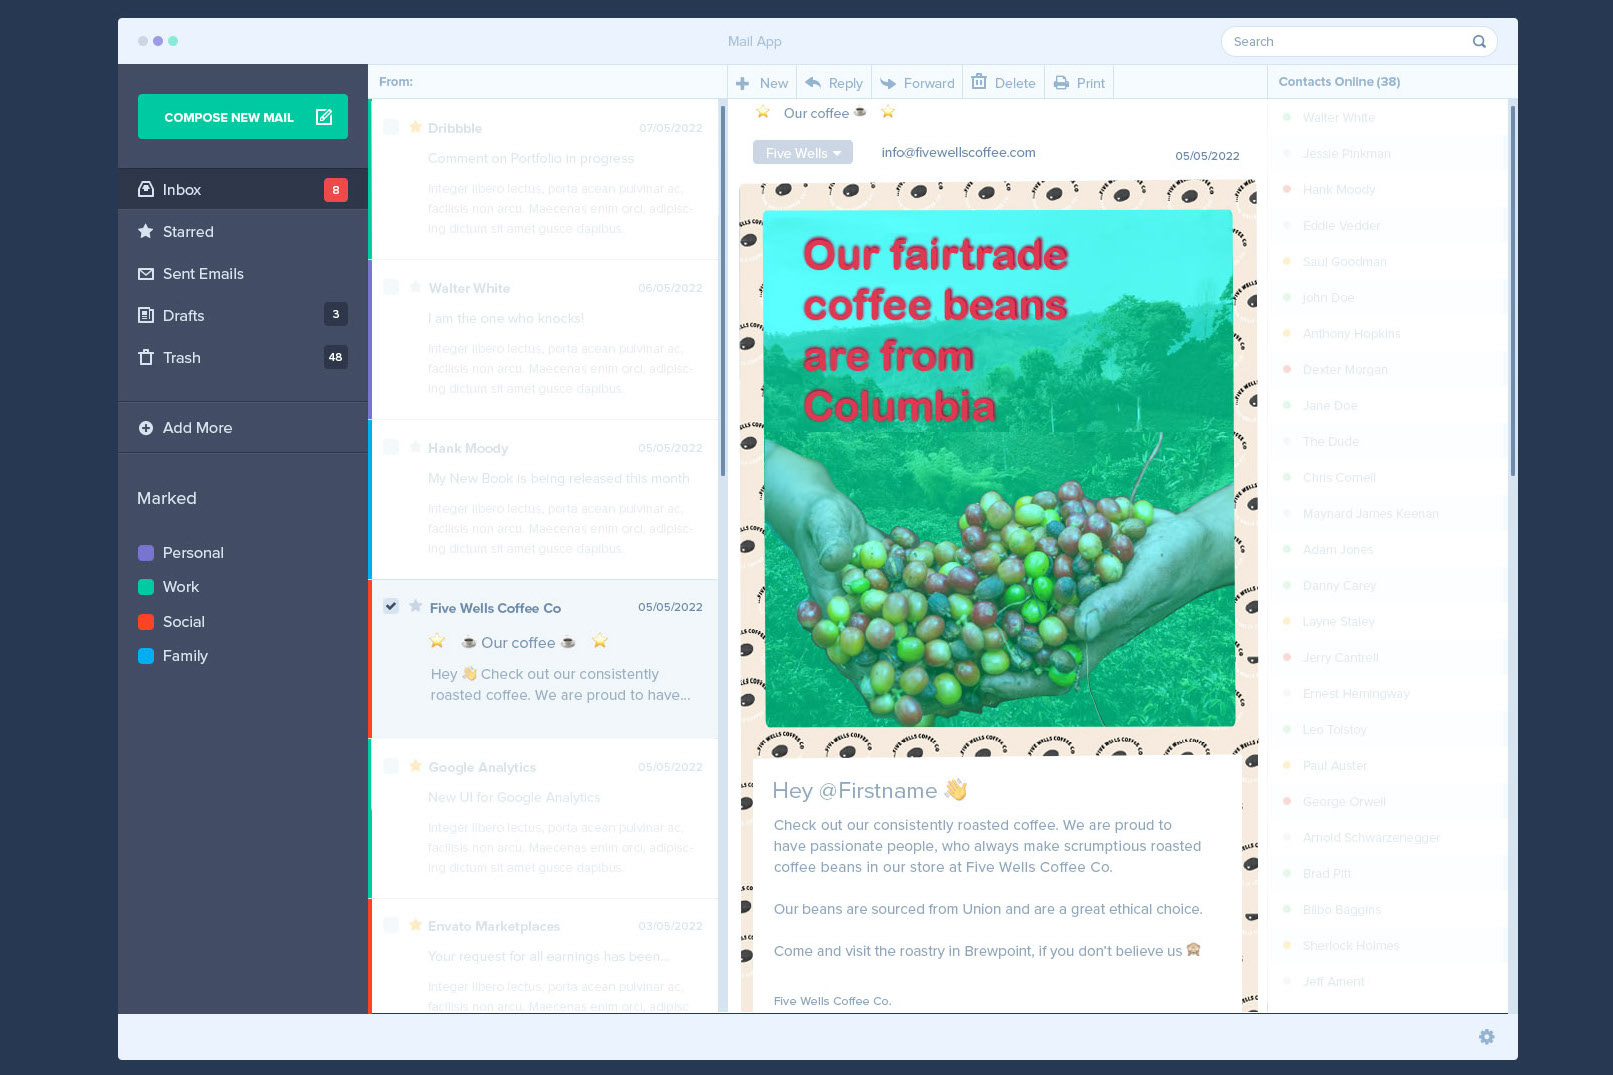Viewport: 1613px width, 1075px height.
Task: Toggle star on Google Analytics email
Action: [415, 766]
